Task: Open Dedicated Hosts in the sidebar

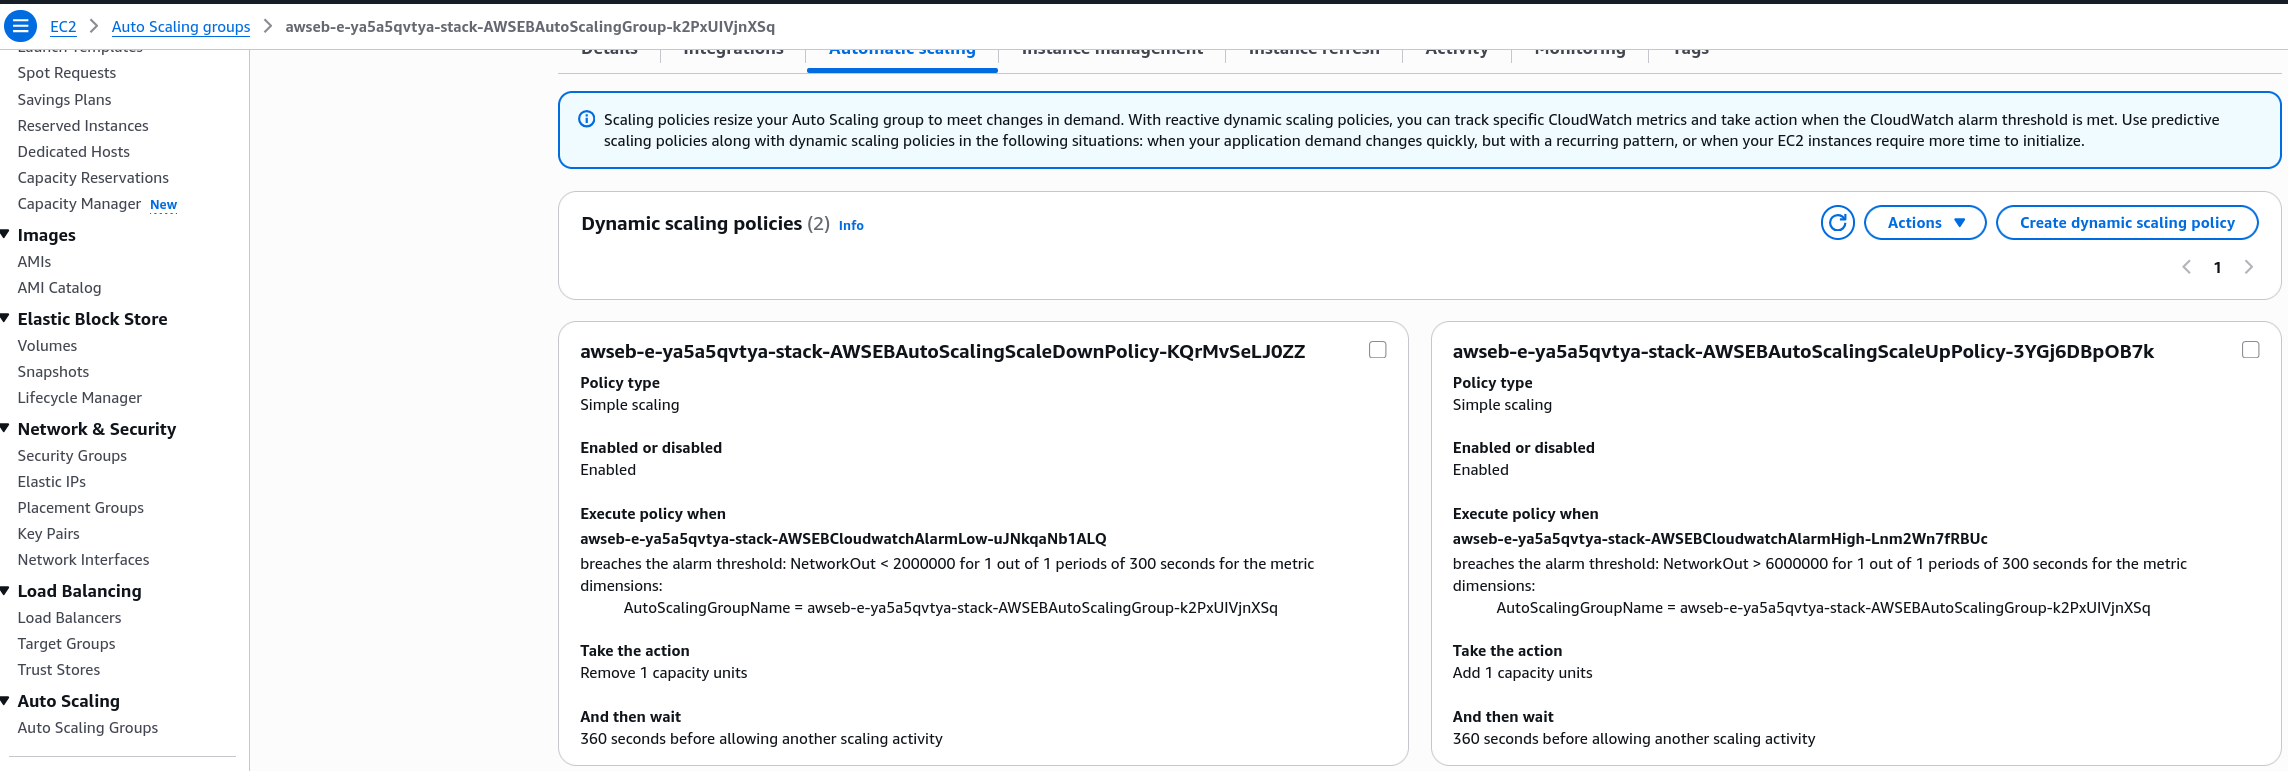Action: point(74,152)
